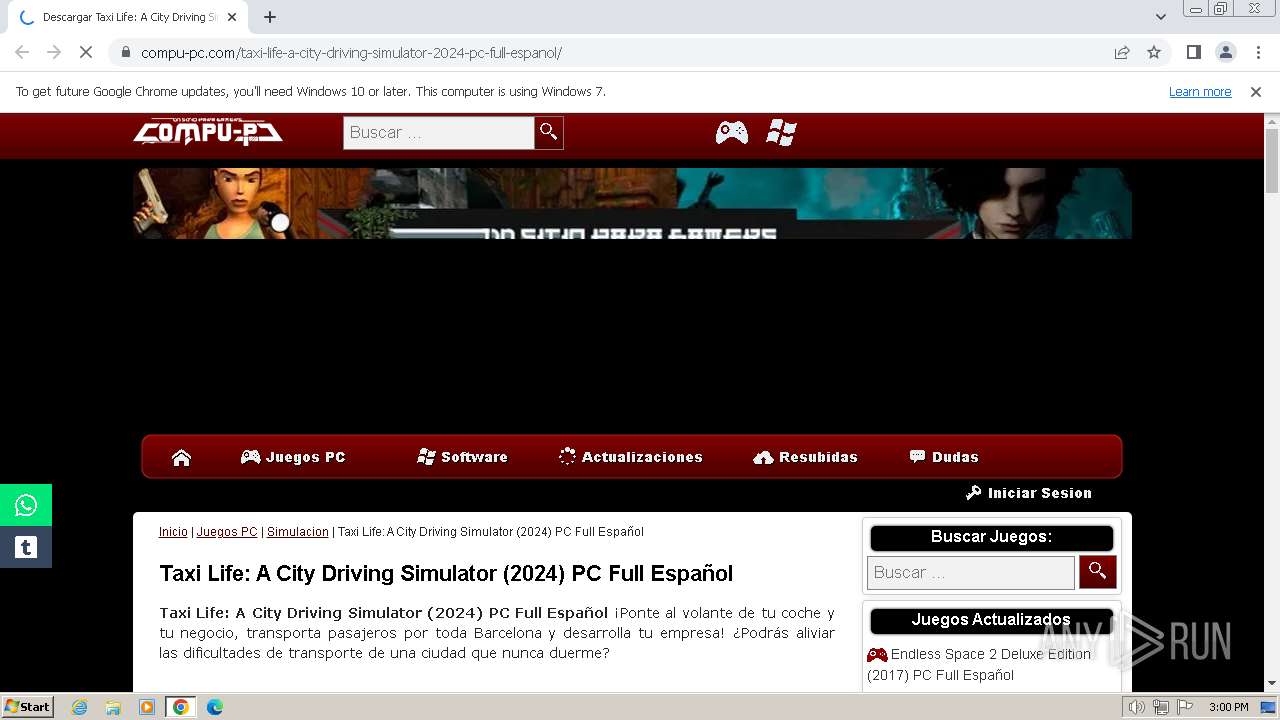Click the page vertical scrollbar thumb

pos(1272,160)
